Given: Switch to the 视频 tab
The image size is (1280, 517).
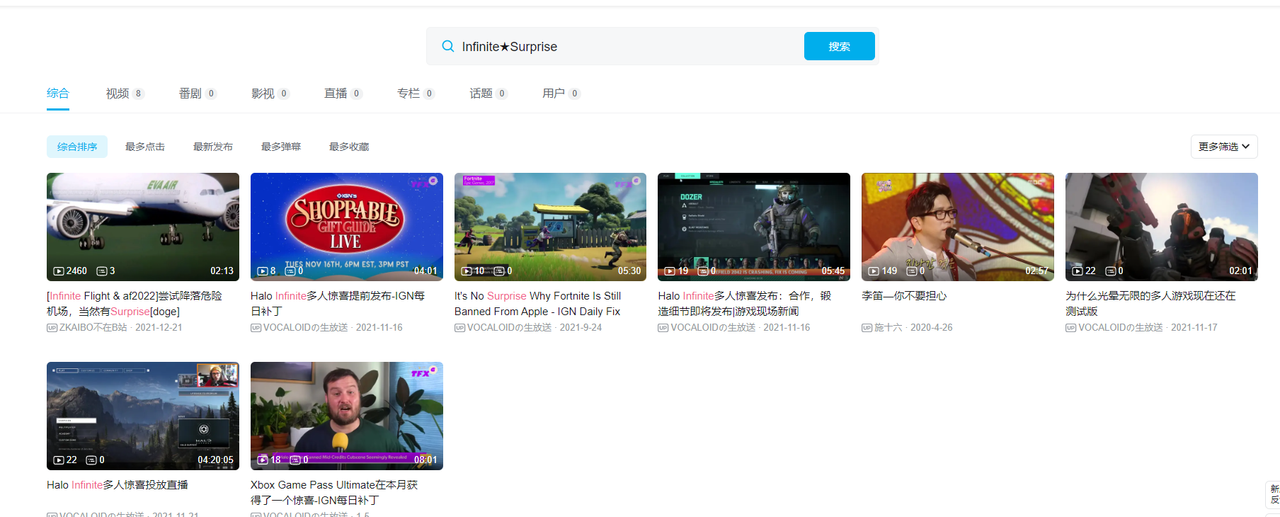Looking at the screenshot, I should pos(125,93).
